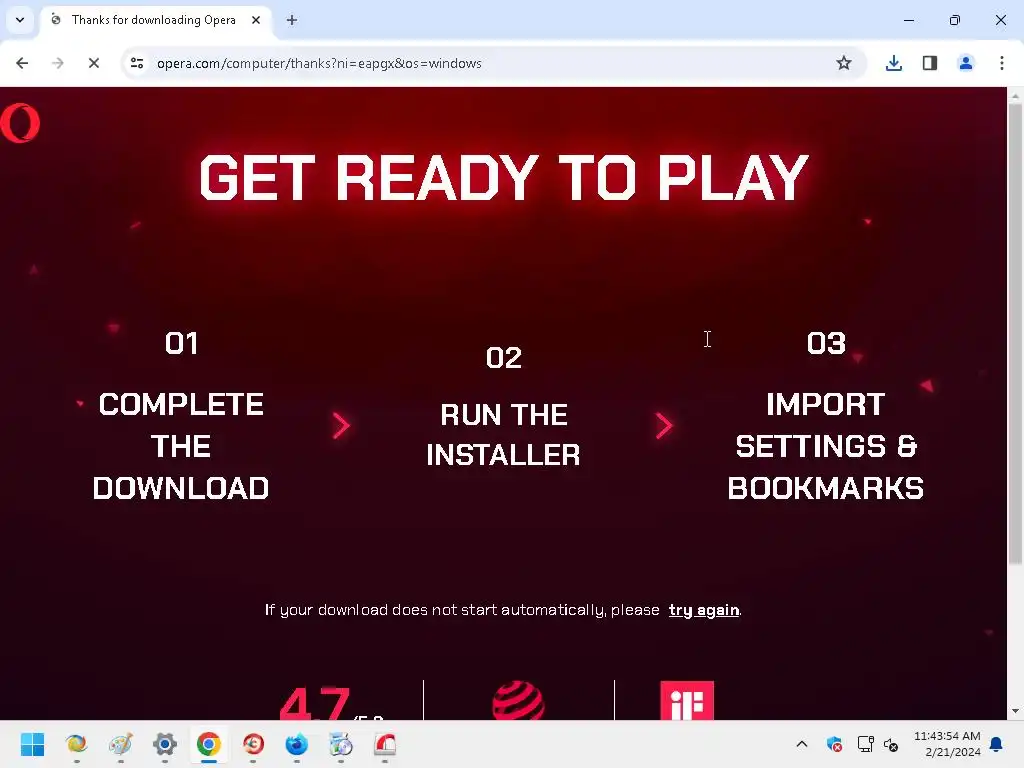Open the Chrome downloads button
The image size is (1024, 768).
(x=893, y=63)
